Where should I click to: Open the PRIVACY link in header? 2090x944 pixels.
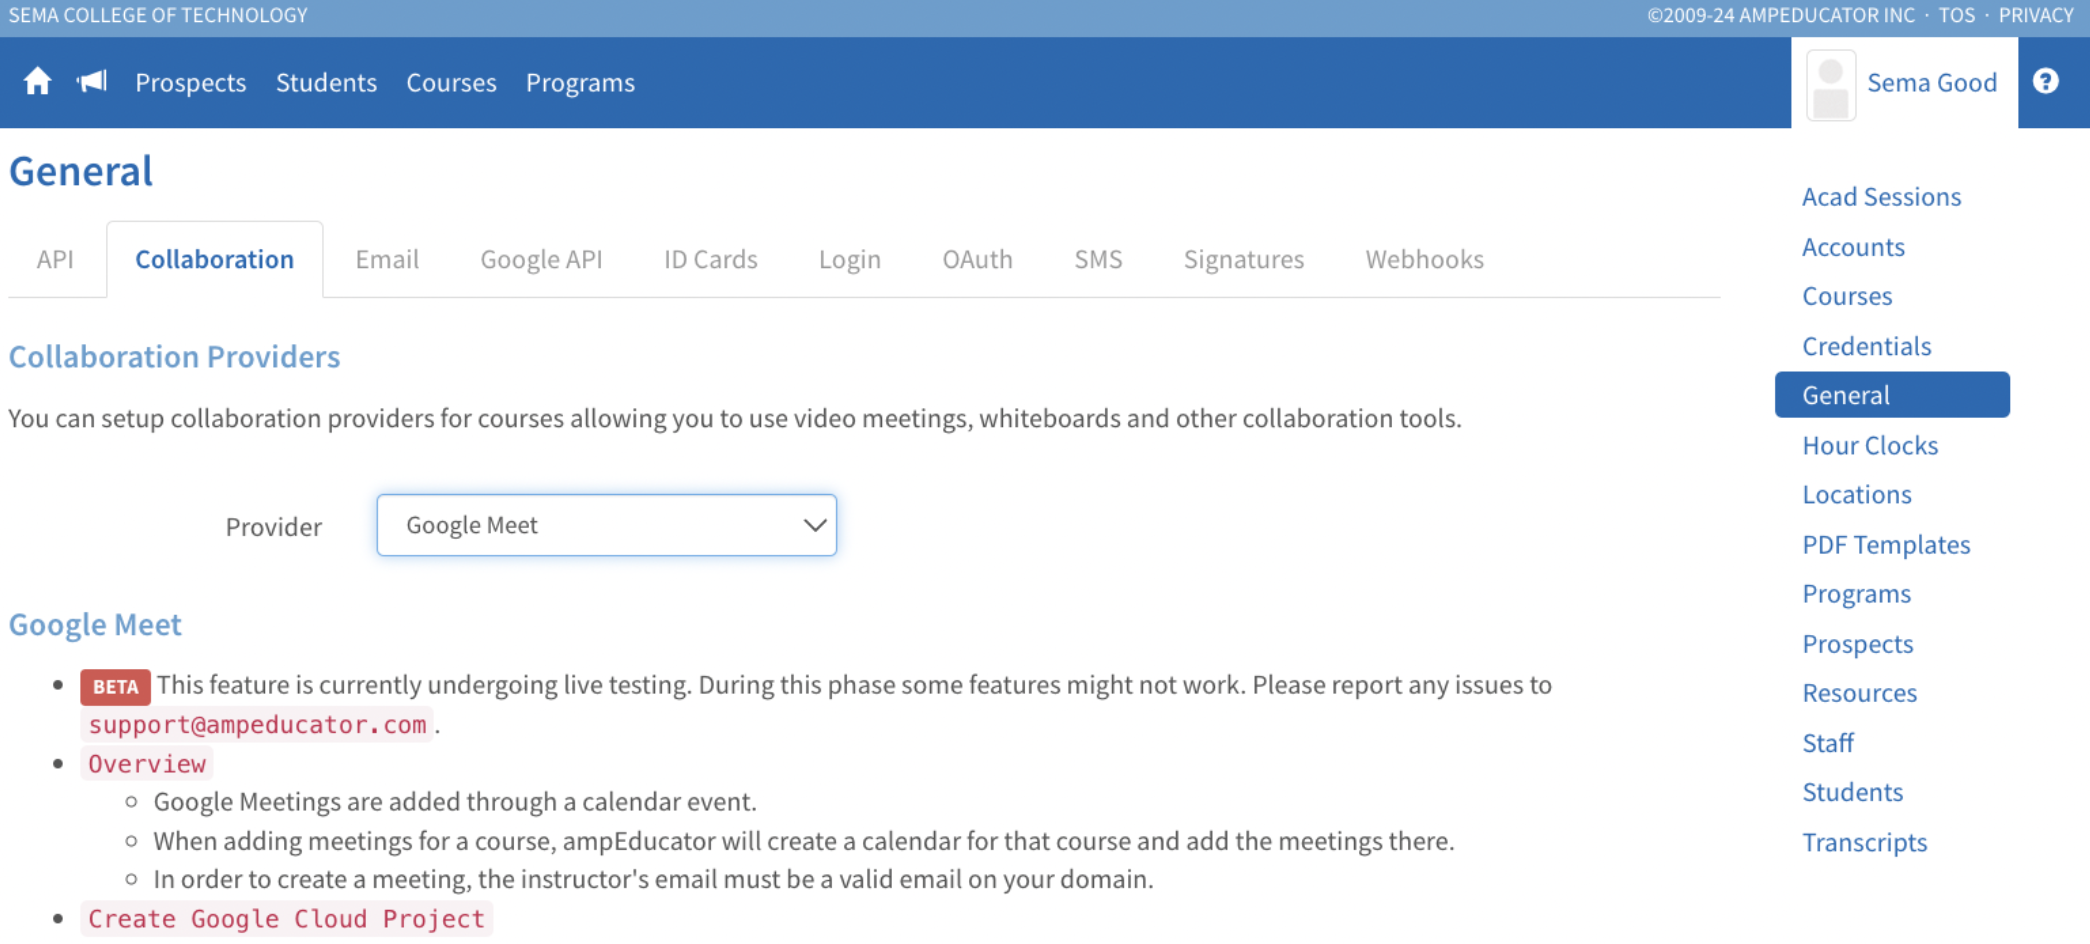click(2035, 15)
